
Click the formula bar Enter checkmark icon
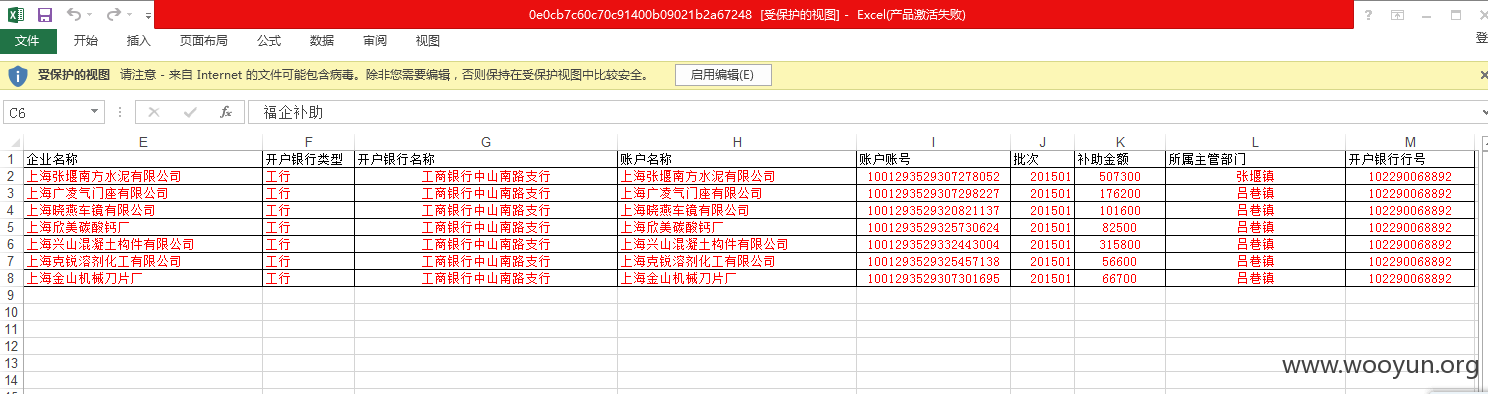click(190, 112)
